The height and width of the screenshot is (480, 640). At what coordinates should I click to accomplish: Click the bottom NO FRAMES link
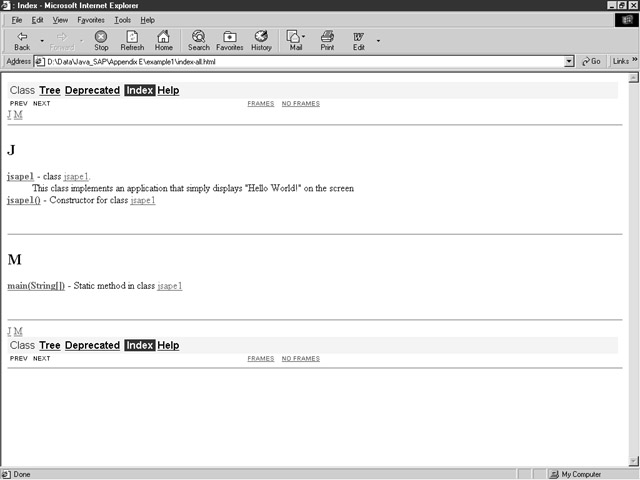pyautogui.click(x=301, y=358)
